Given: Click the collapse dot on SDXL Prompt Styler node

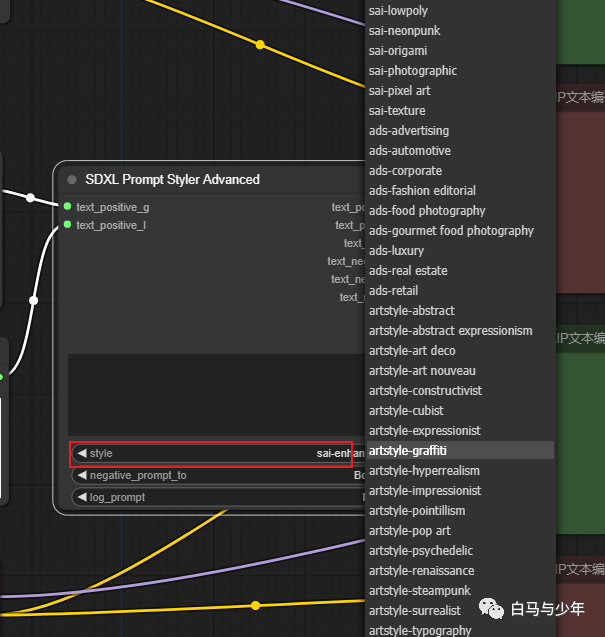Looking at the screenshot, I should pos(72,180).
